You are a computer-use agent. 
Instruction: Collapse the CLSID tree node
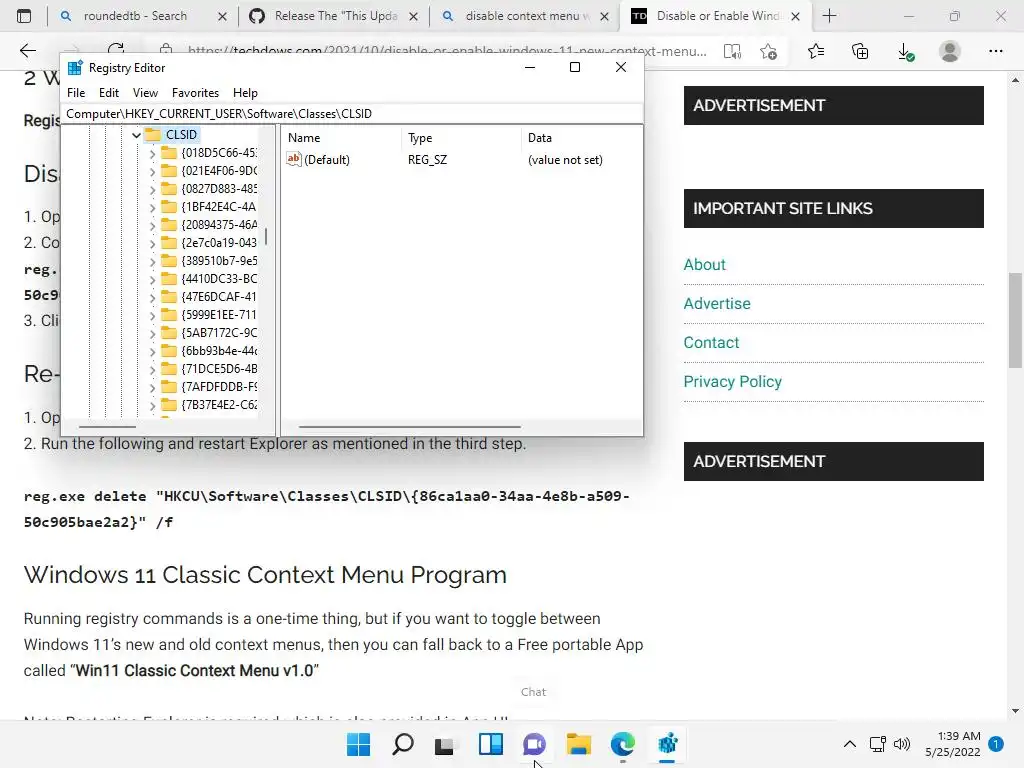136,135
